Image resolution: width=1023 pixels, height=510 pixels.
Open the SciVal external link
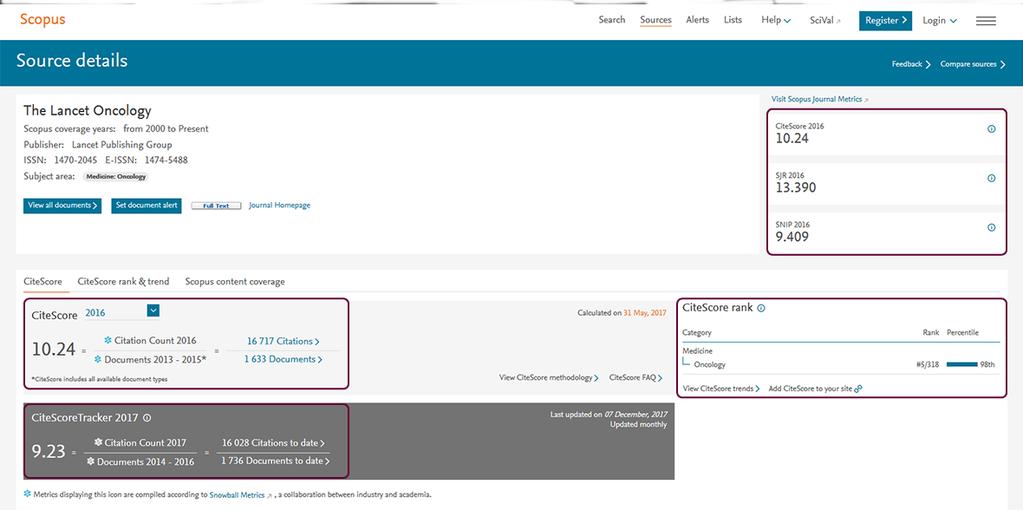coord(825,20)
